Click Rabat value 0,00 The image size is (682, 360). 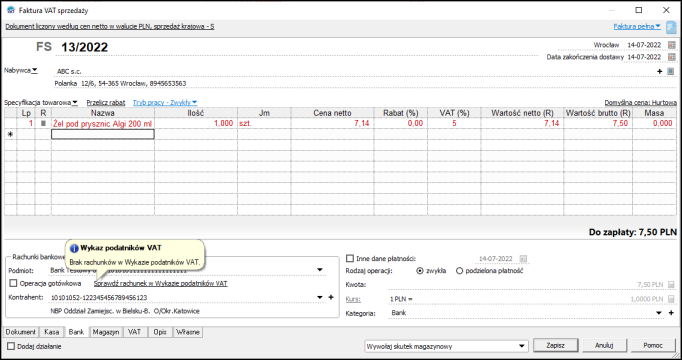[x=401, y=123]
